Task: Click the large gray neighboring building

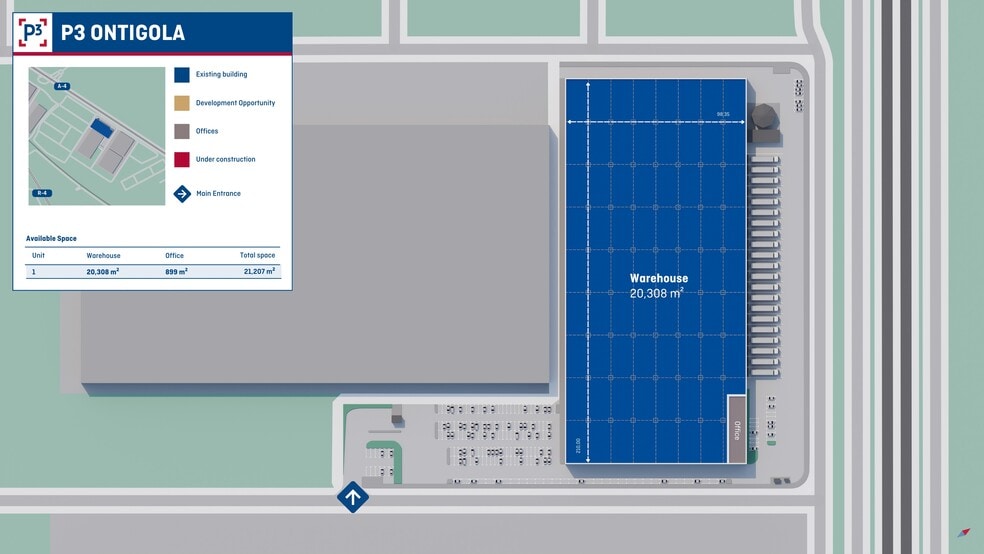Action: click(x=315, y=255)
